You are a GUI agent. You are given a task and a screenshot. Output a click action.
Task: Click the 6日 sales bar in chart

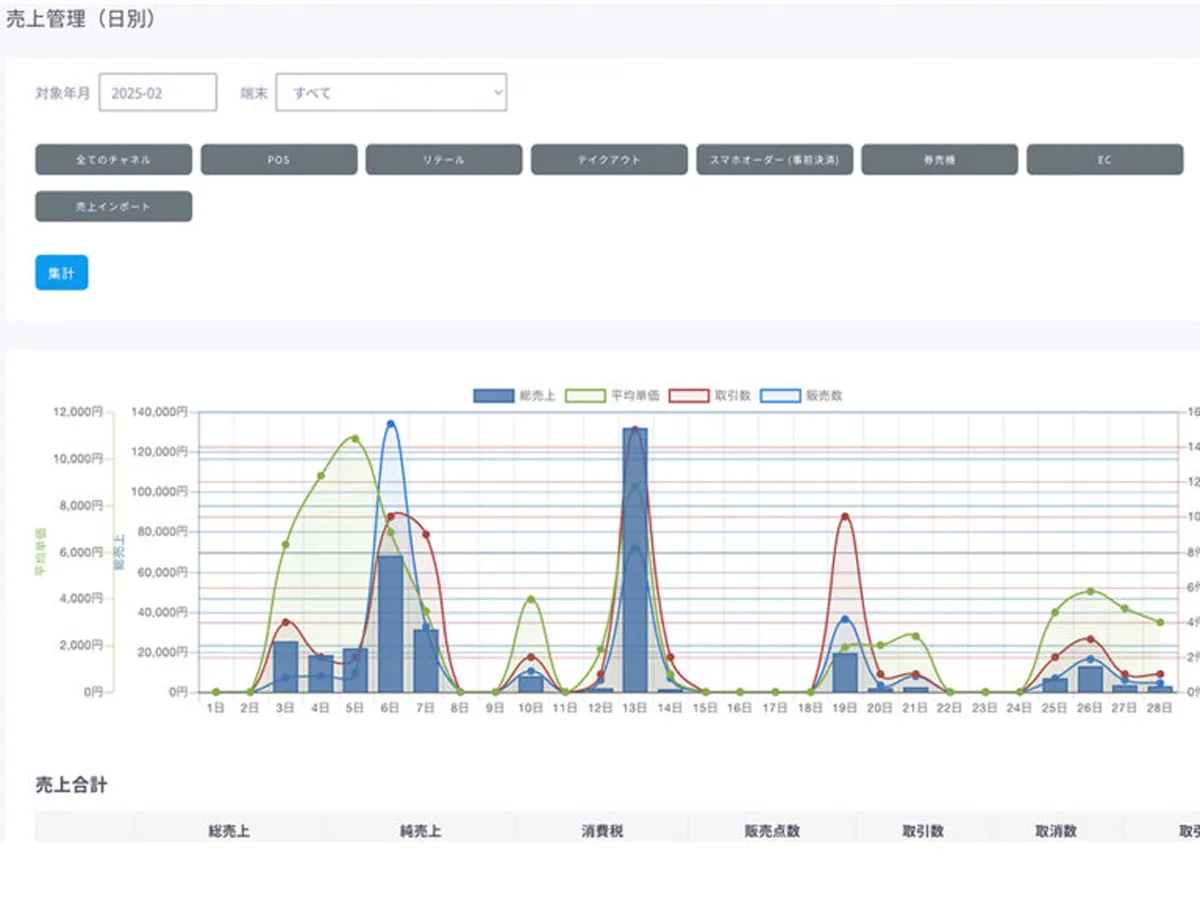point(390,625)
